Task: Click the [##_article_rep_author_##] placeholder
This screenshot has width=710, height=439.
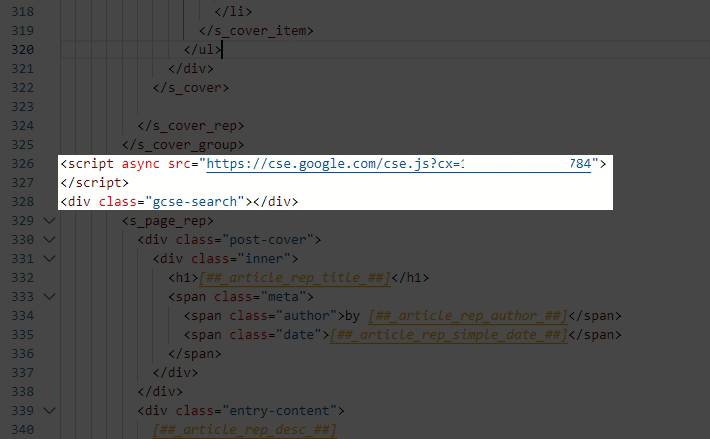Action: coord(468,316)
